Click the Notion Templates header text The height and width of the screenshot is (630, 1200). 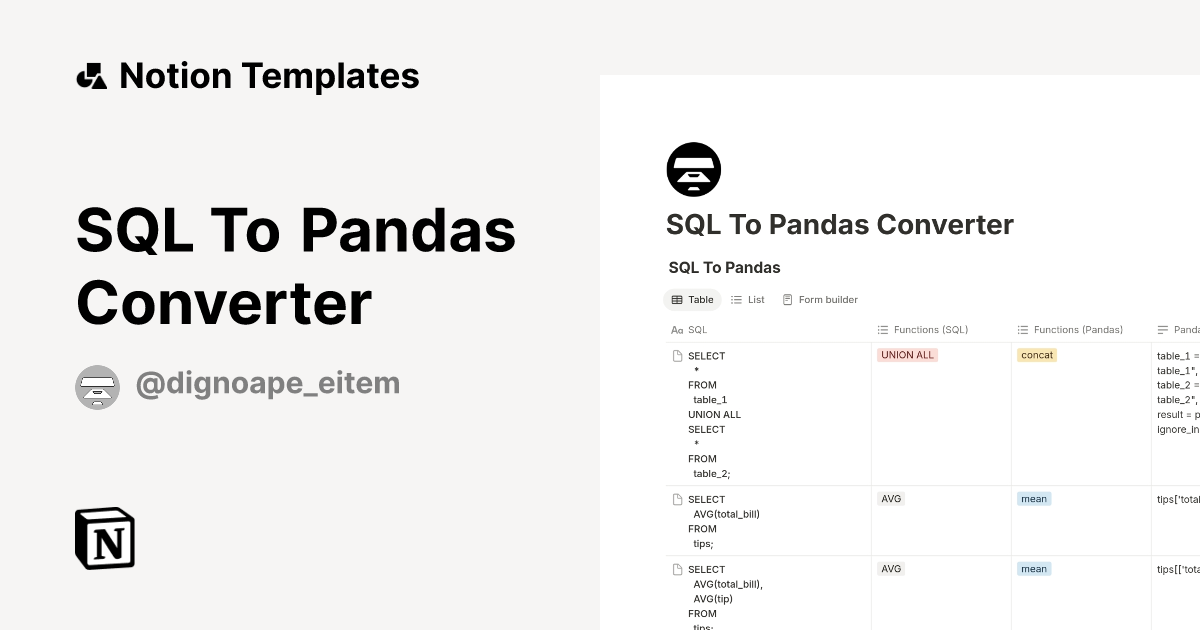tap(269, 75)
